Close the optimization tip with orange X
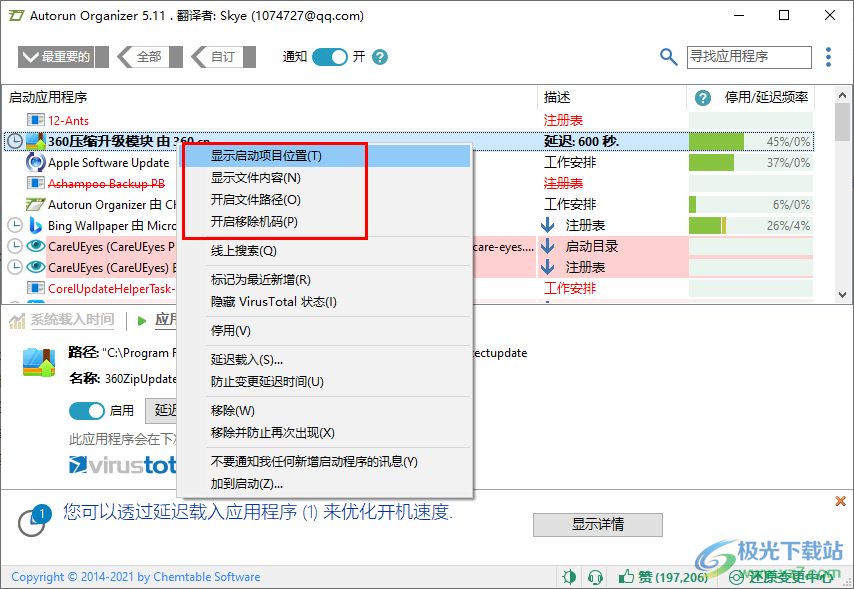Viewport: 854px width, 589px height. click(x=840, y=501)
